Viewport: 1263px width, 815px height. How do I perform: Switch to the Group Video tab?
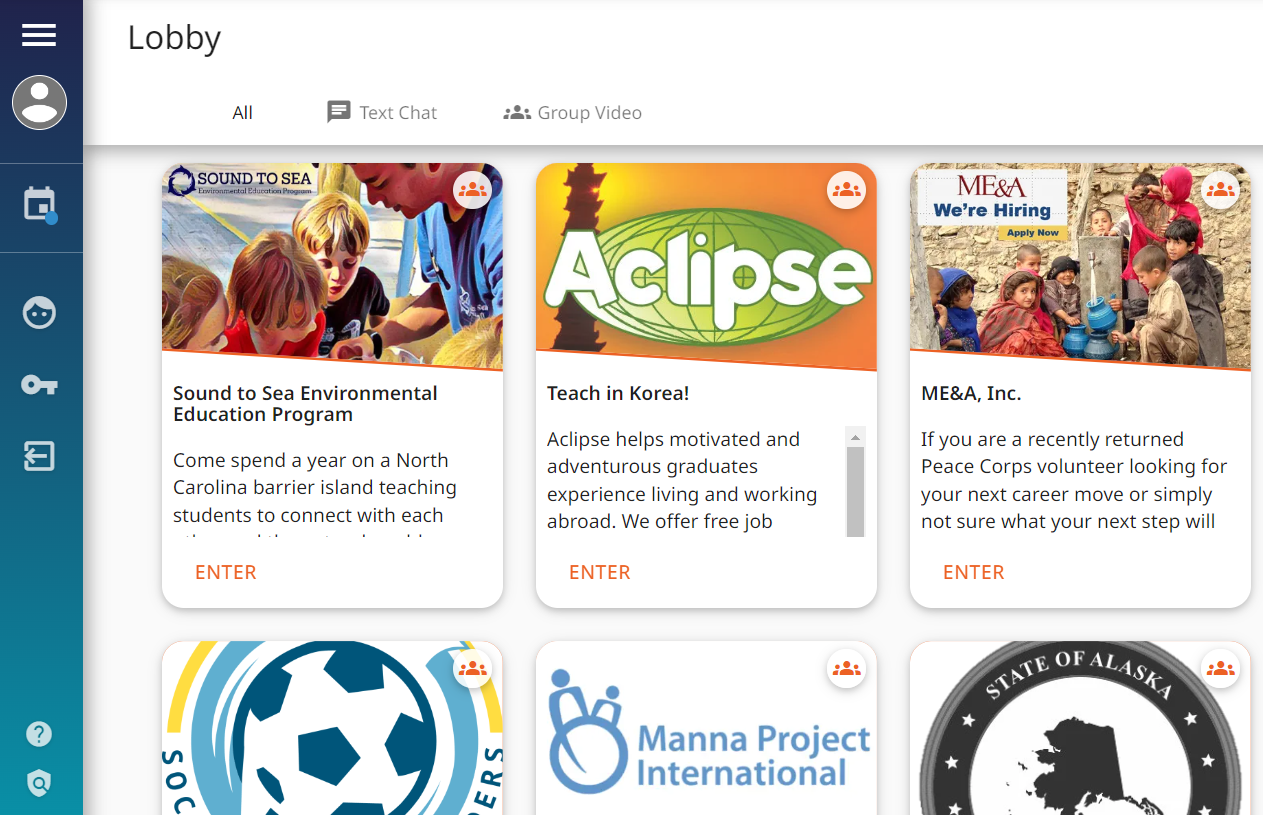pos(572,112)
